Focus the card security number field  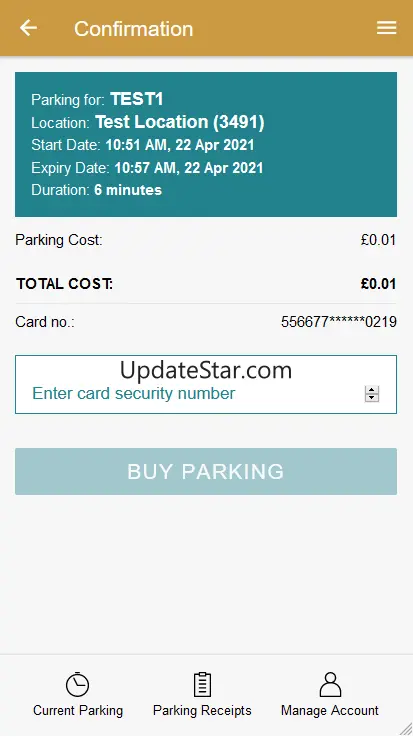[206, 384]
